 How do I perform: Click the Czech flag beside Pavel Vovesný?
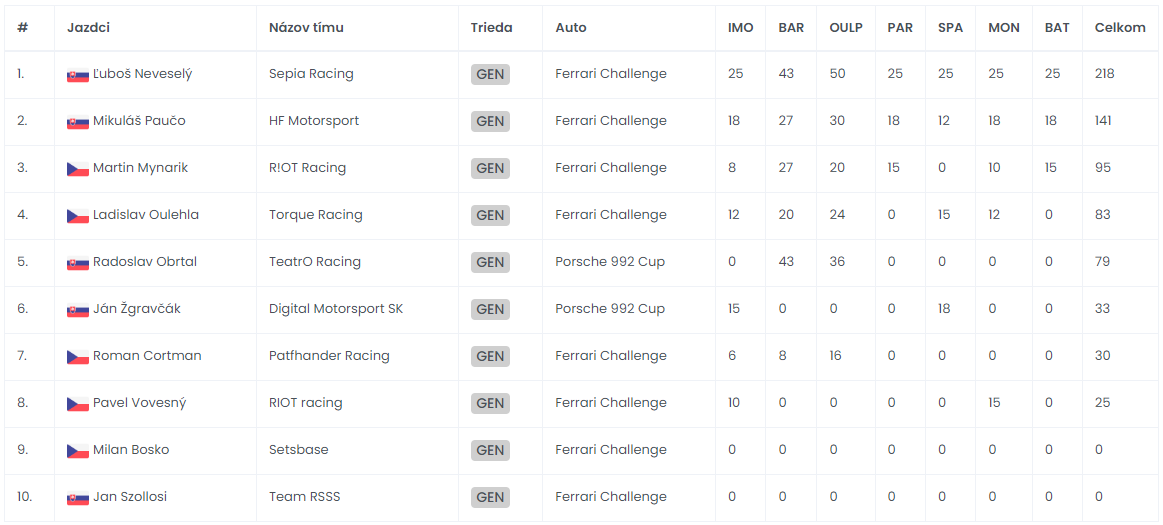coord(78,403)
